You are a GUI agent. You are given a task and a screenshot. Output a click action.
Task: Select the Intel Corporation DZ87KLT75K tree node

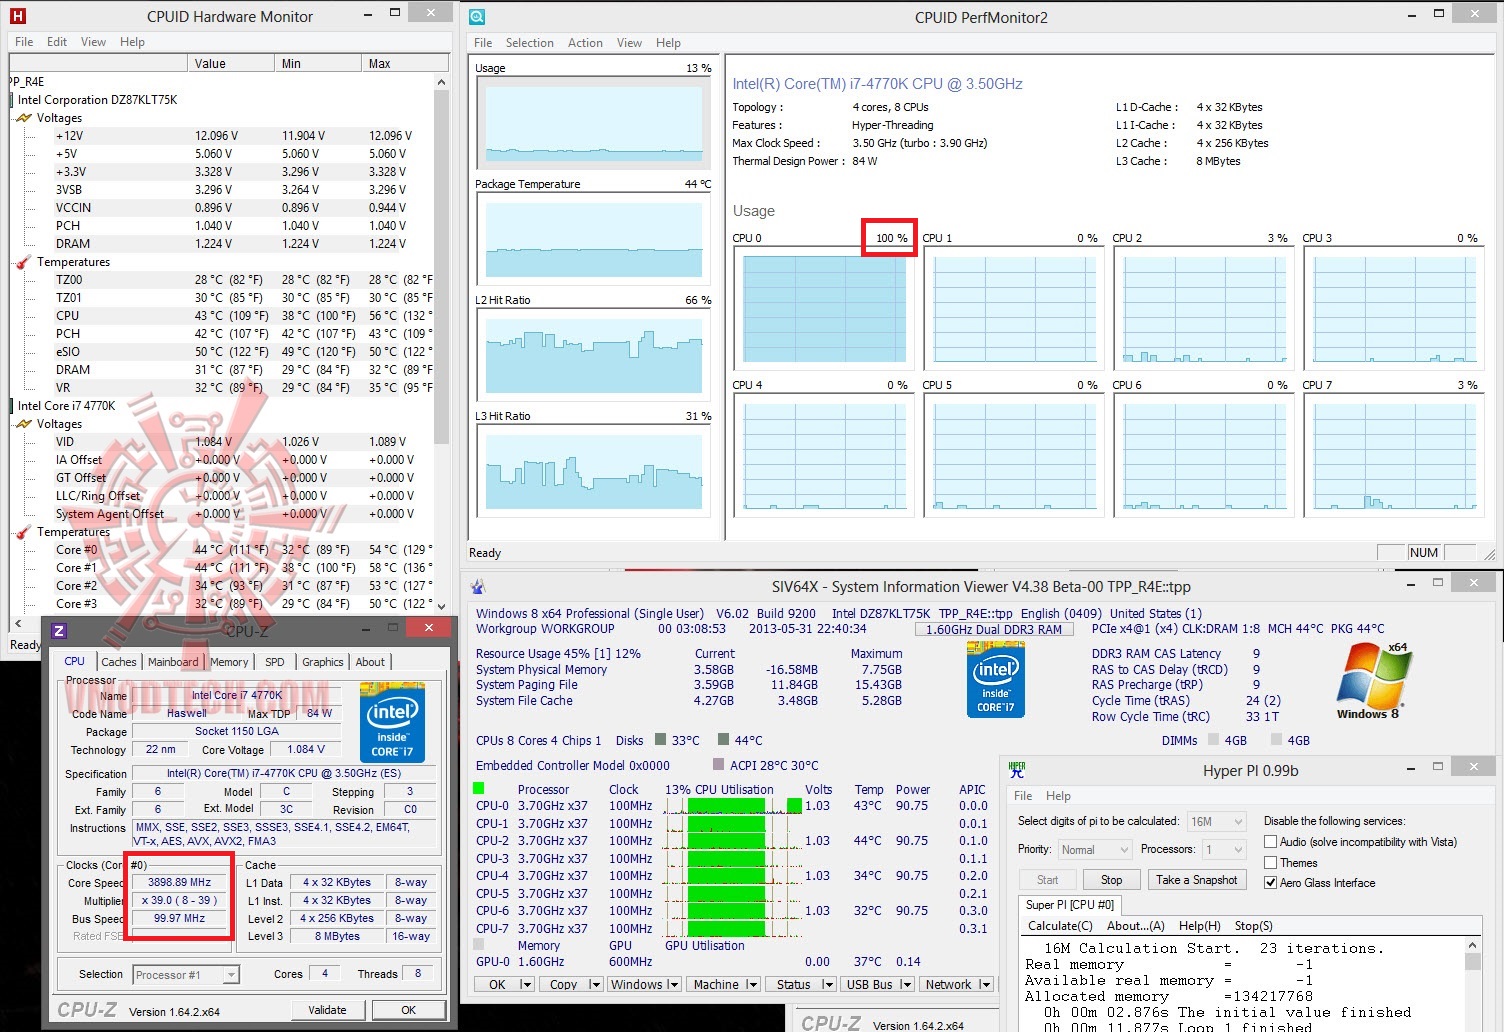click(97, 100)
